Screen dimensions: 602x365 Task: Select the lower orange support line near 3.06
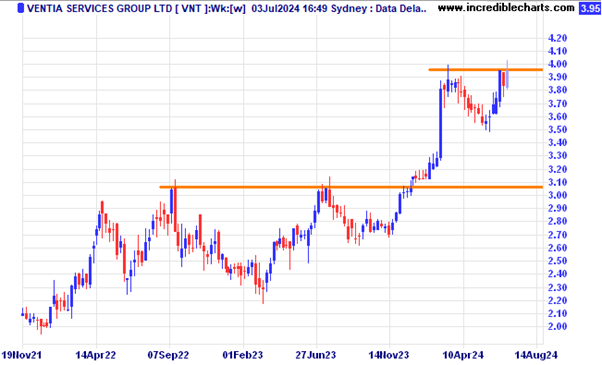351,187
